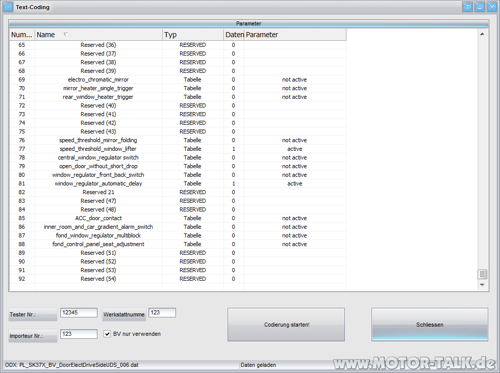This screenshot has height=373, width=500.
Task: Click the Werkstattnummer input field
Action: (x=162, y=313)
